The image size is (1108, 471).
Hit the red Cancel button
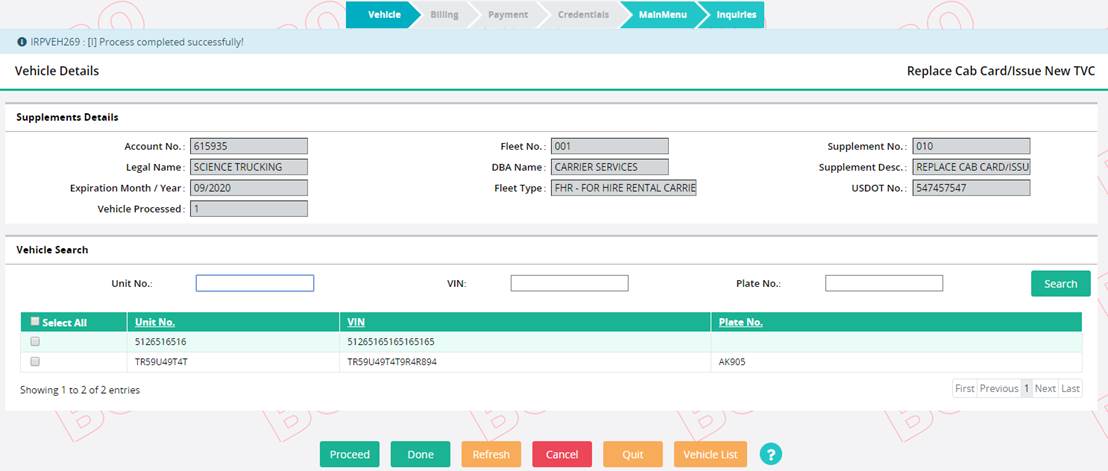(562, 454)
